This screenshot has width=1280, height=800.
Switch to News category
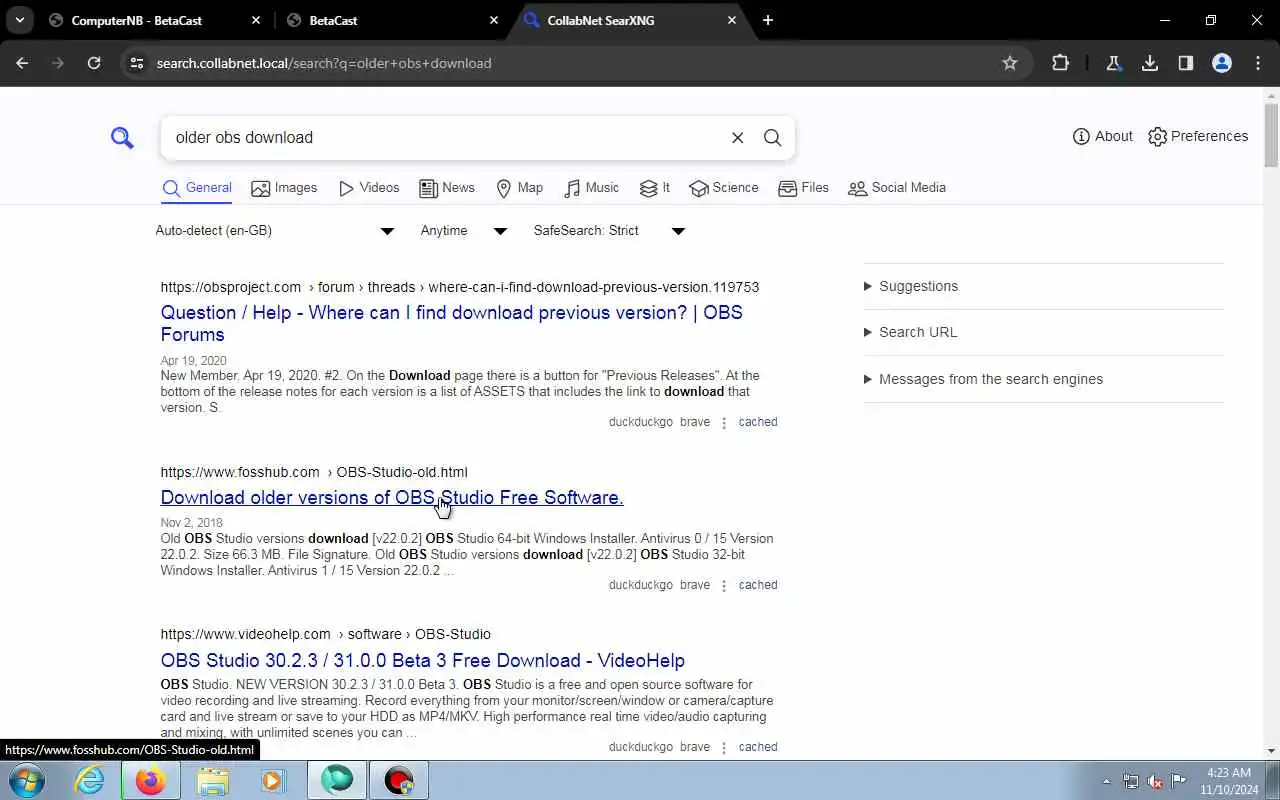pos(447,188)
